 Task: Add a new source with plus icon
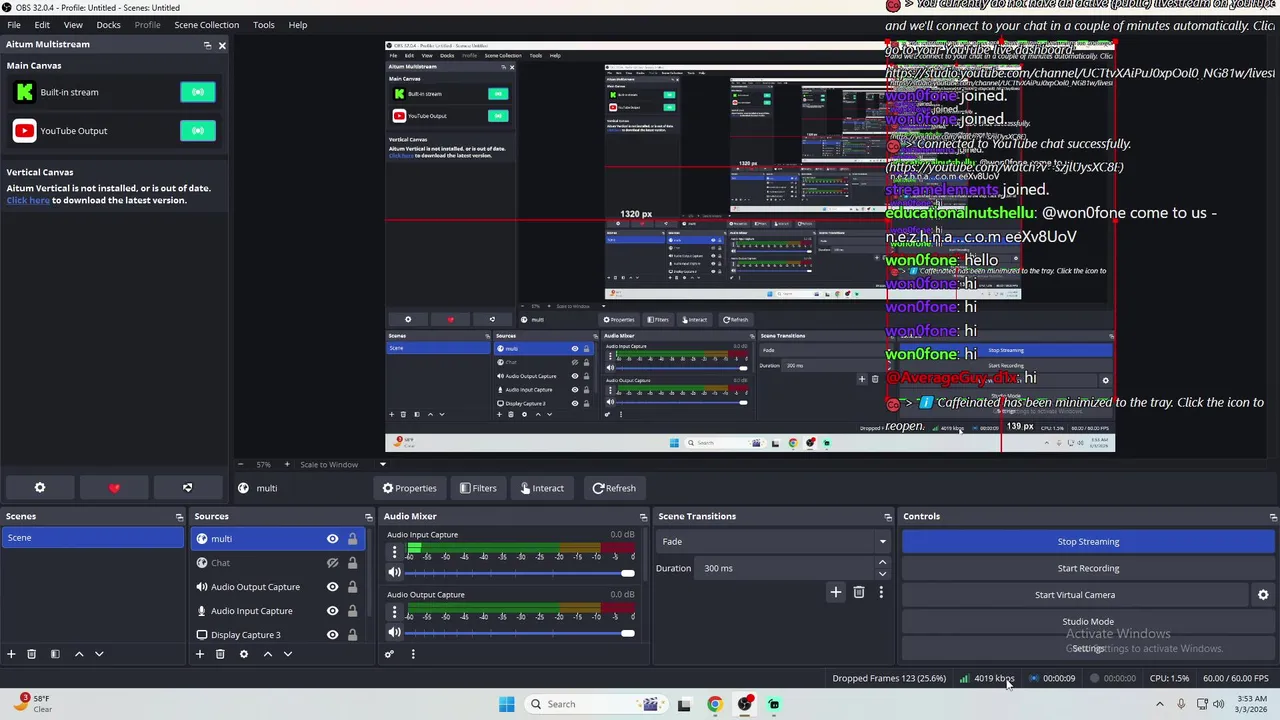[200, 654]
